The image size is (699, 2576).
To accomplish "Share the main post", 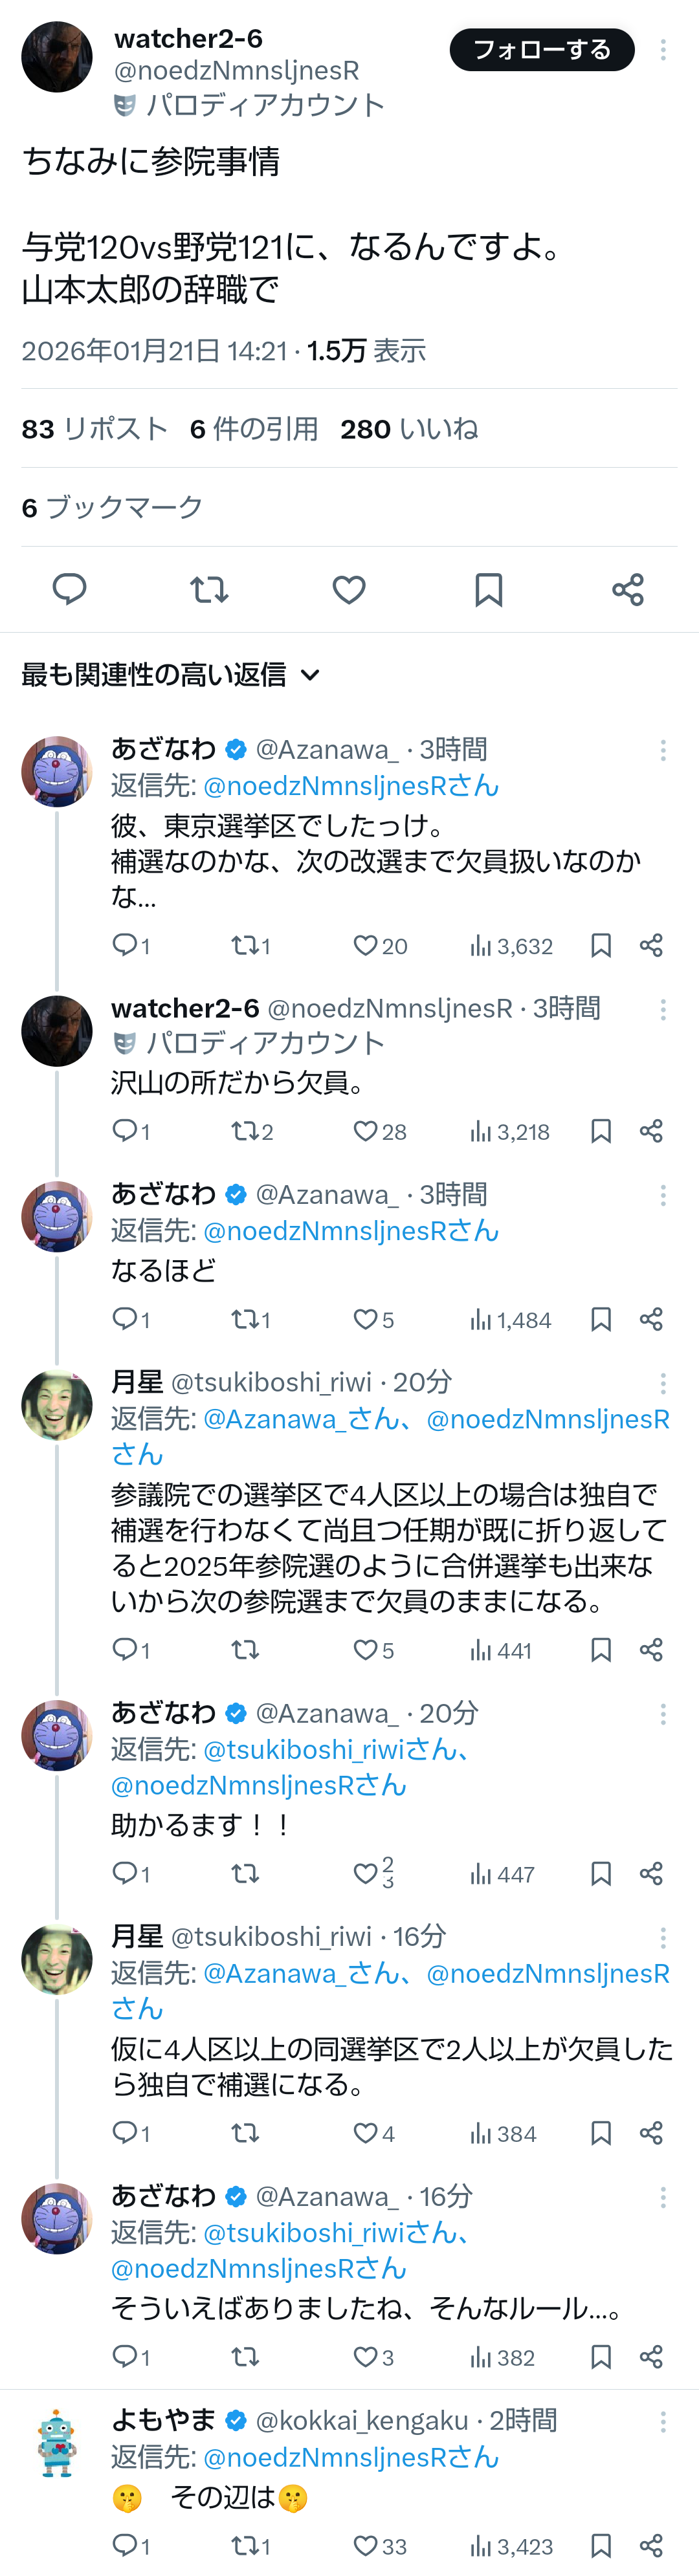I will [x=628, y=589].
